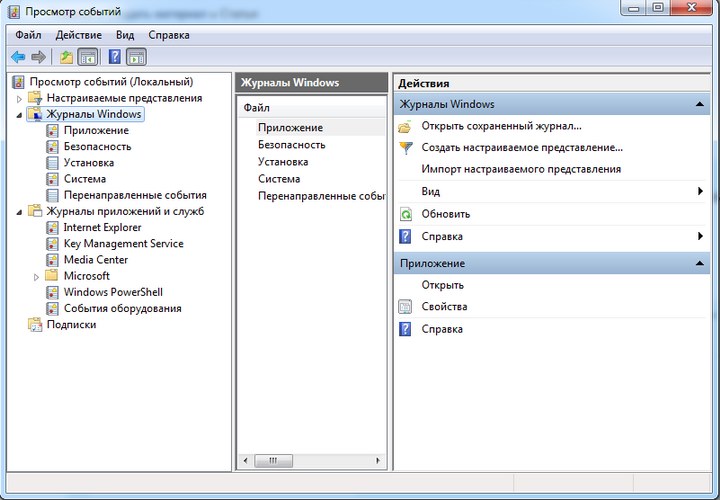This screenshot has height=500, width=720.
Task: Click the Event Viewer app icon in title bar
Action: click(14, 11)
